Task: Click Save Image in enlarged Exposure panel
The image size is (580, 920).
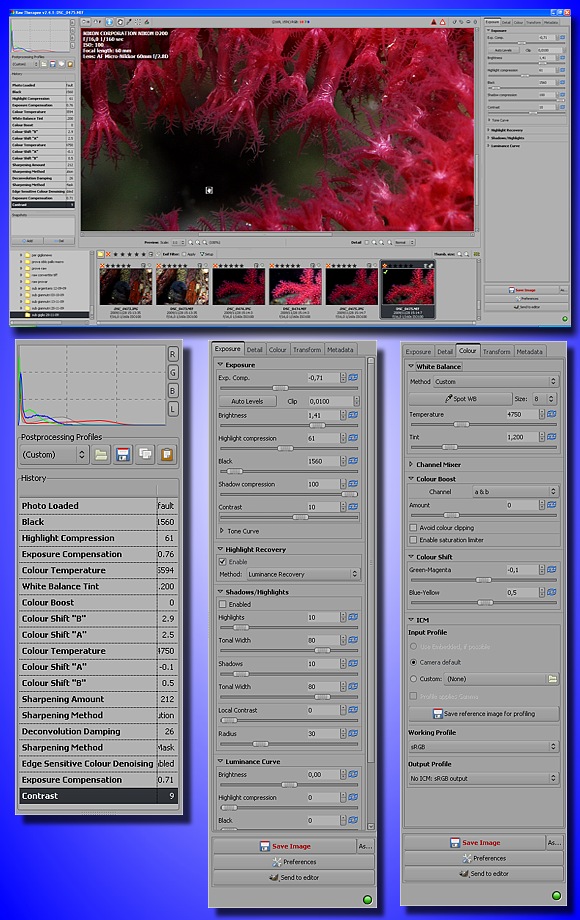Action: pyautogui.click(x=285, y=846)
